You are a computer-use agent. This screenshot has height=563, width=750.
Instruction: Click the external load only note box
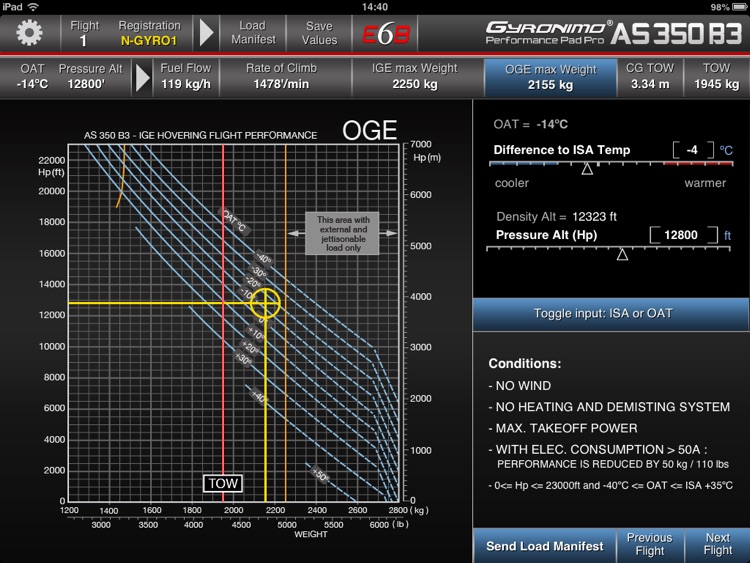pyautogui.click(x=342, y=233)
